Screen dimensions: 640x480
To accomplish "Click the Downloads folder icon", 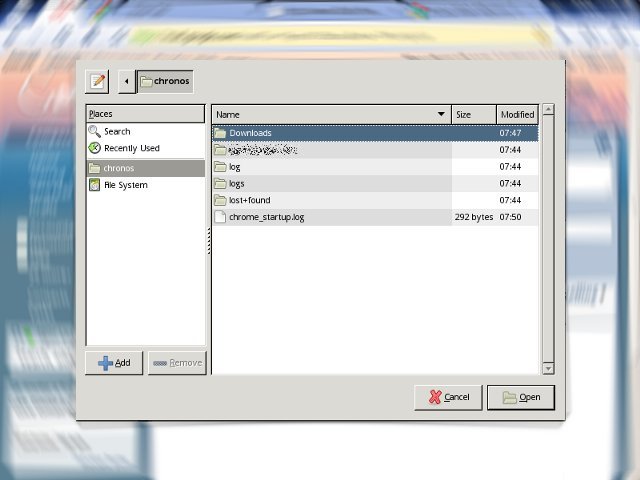I will [x=220, y=133].
